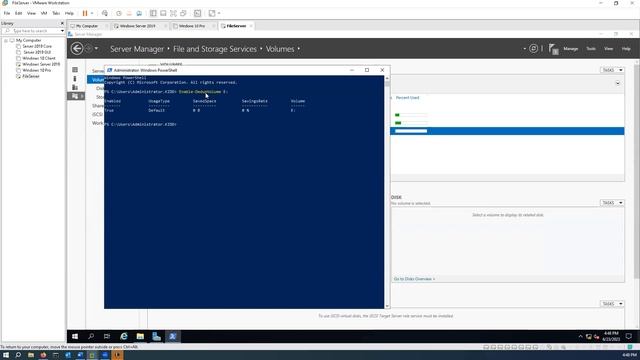The image size is (640, 360).
Task: Open the VMware Edit menu
Action: [x=18, y=13]
